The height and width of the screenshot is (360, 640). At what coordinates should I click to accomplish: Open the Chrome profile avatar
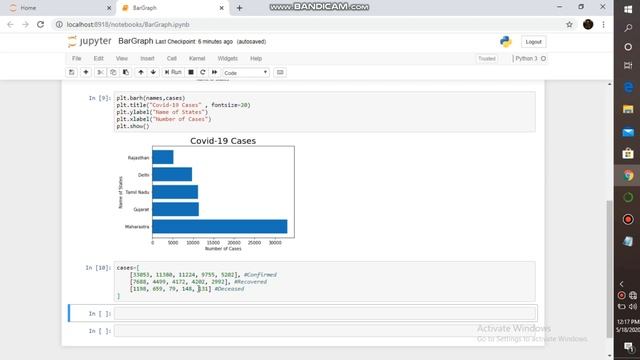[x=588, y=24]
